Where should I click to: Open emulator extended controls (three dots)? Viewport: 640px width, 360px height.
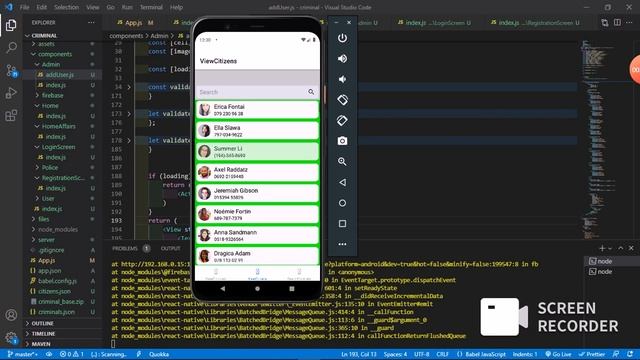tap(342, 244)
